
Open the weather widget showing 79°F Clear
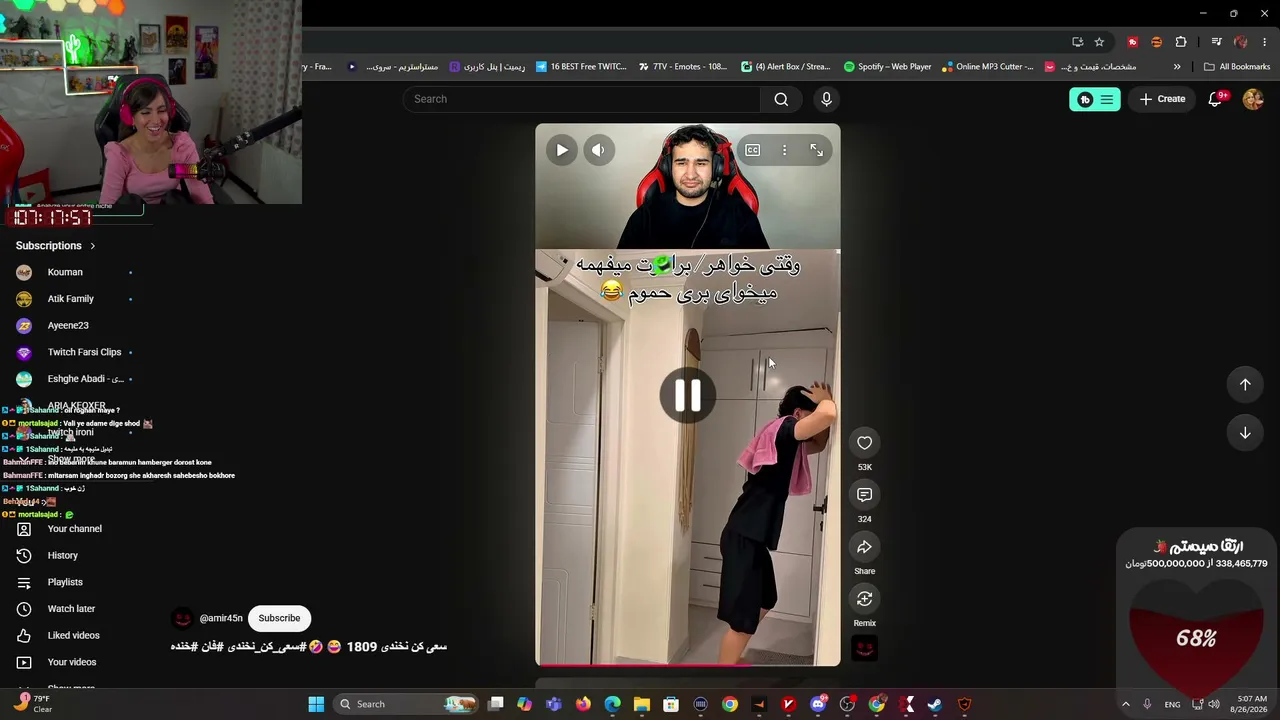click(31, 704)
